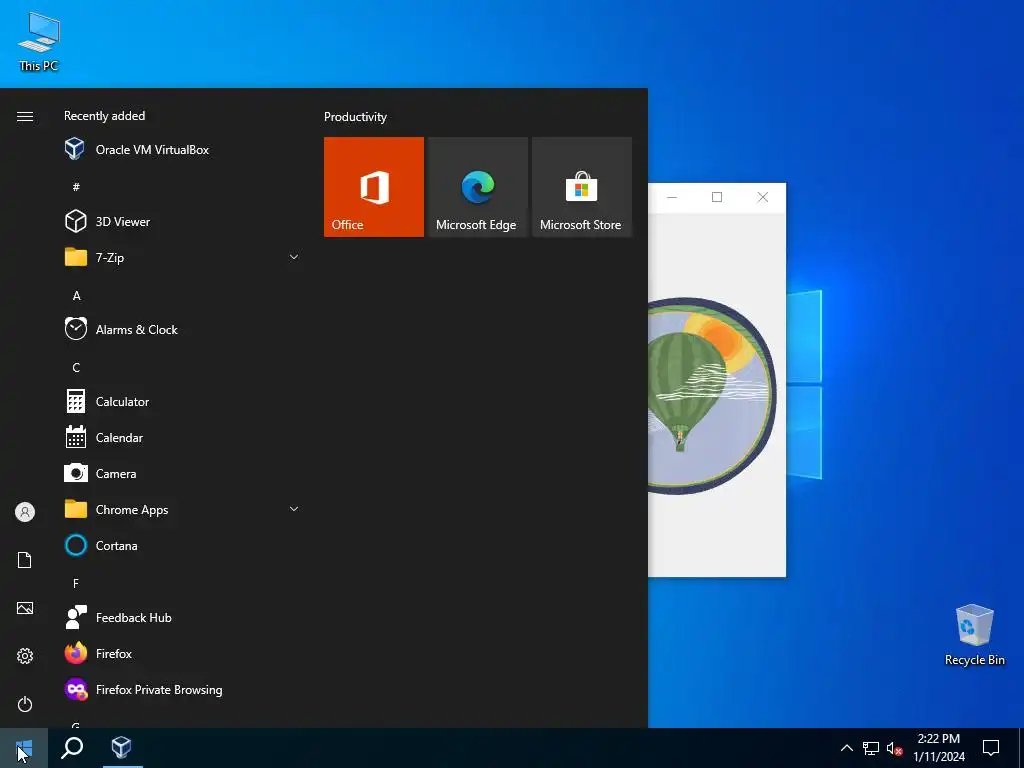Start the Camera app
The width and height of the screenshot is (1024, 768).
point(182,473)
